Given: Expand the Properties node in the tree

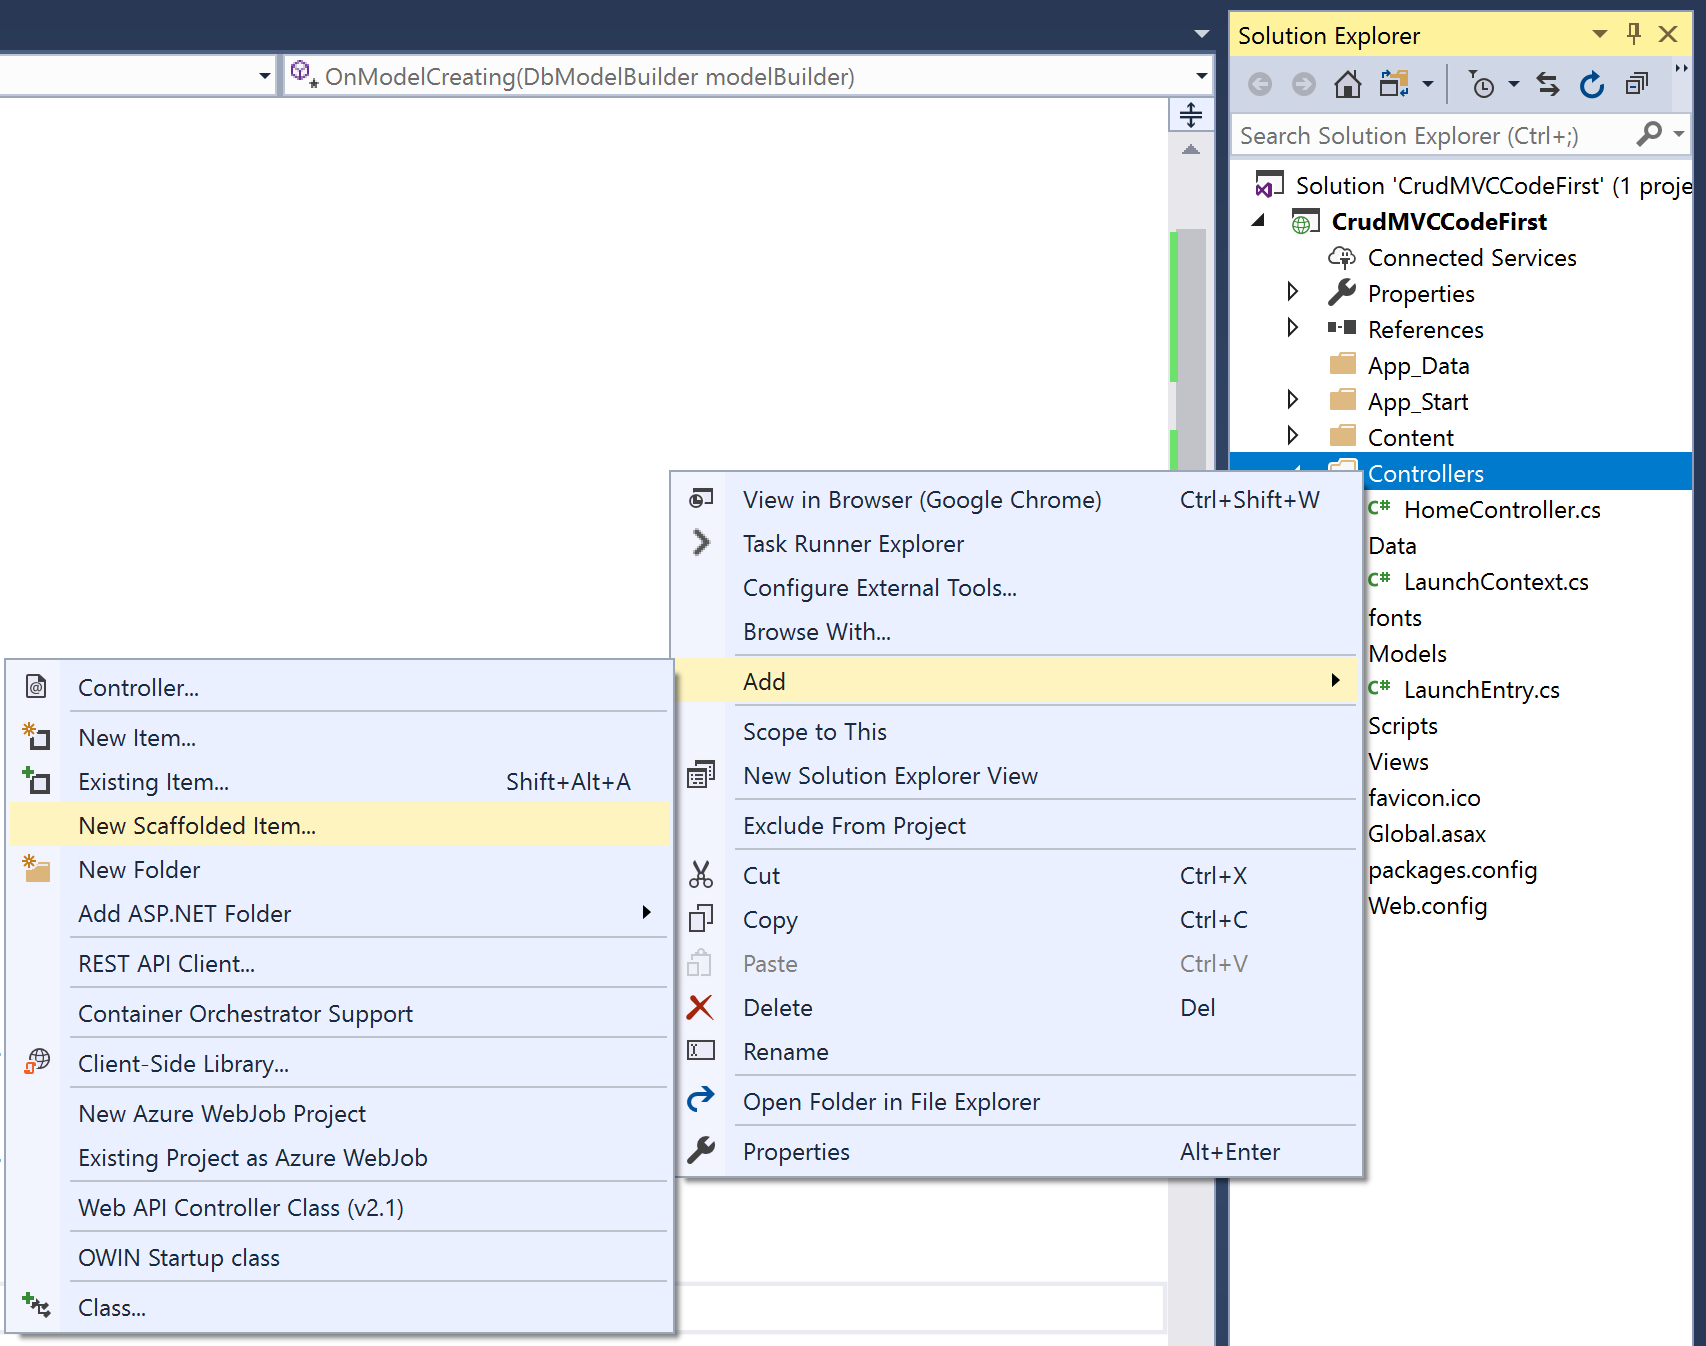Looking at the screenshot, I should pos(1292,292).
